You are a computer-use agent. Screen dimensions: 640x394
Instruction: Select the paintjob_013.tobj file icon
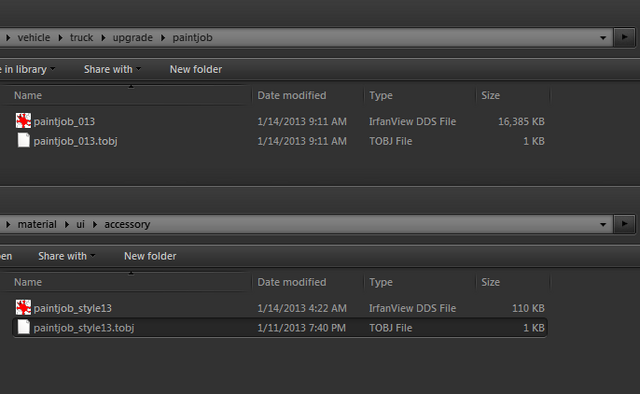point(24,140)
